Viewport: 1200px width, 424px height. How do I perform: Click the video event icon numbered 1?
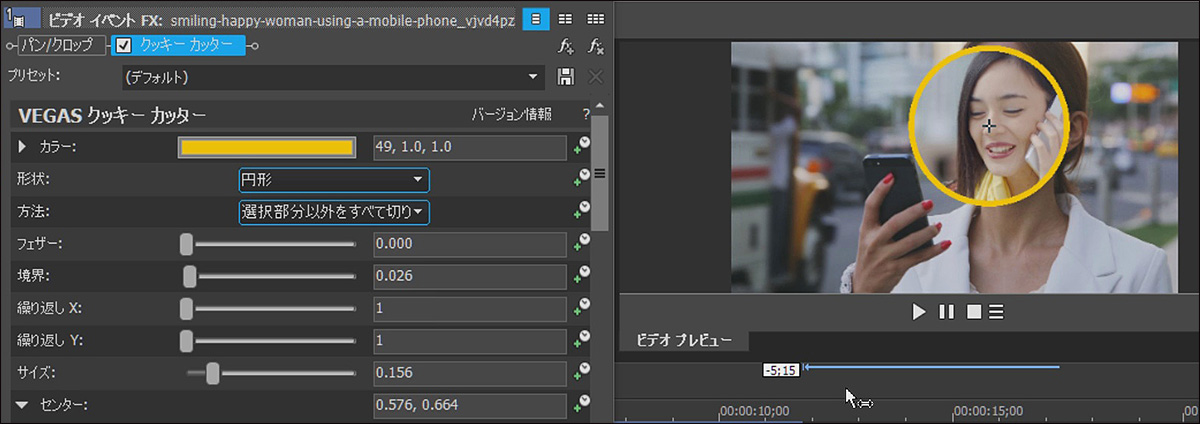[20, 18]
